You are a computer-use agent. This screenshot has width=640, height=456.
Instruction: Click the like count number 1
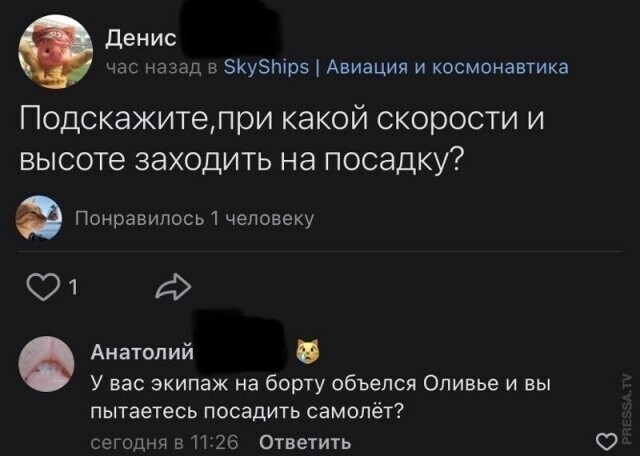click(x=74, y=290)
